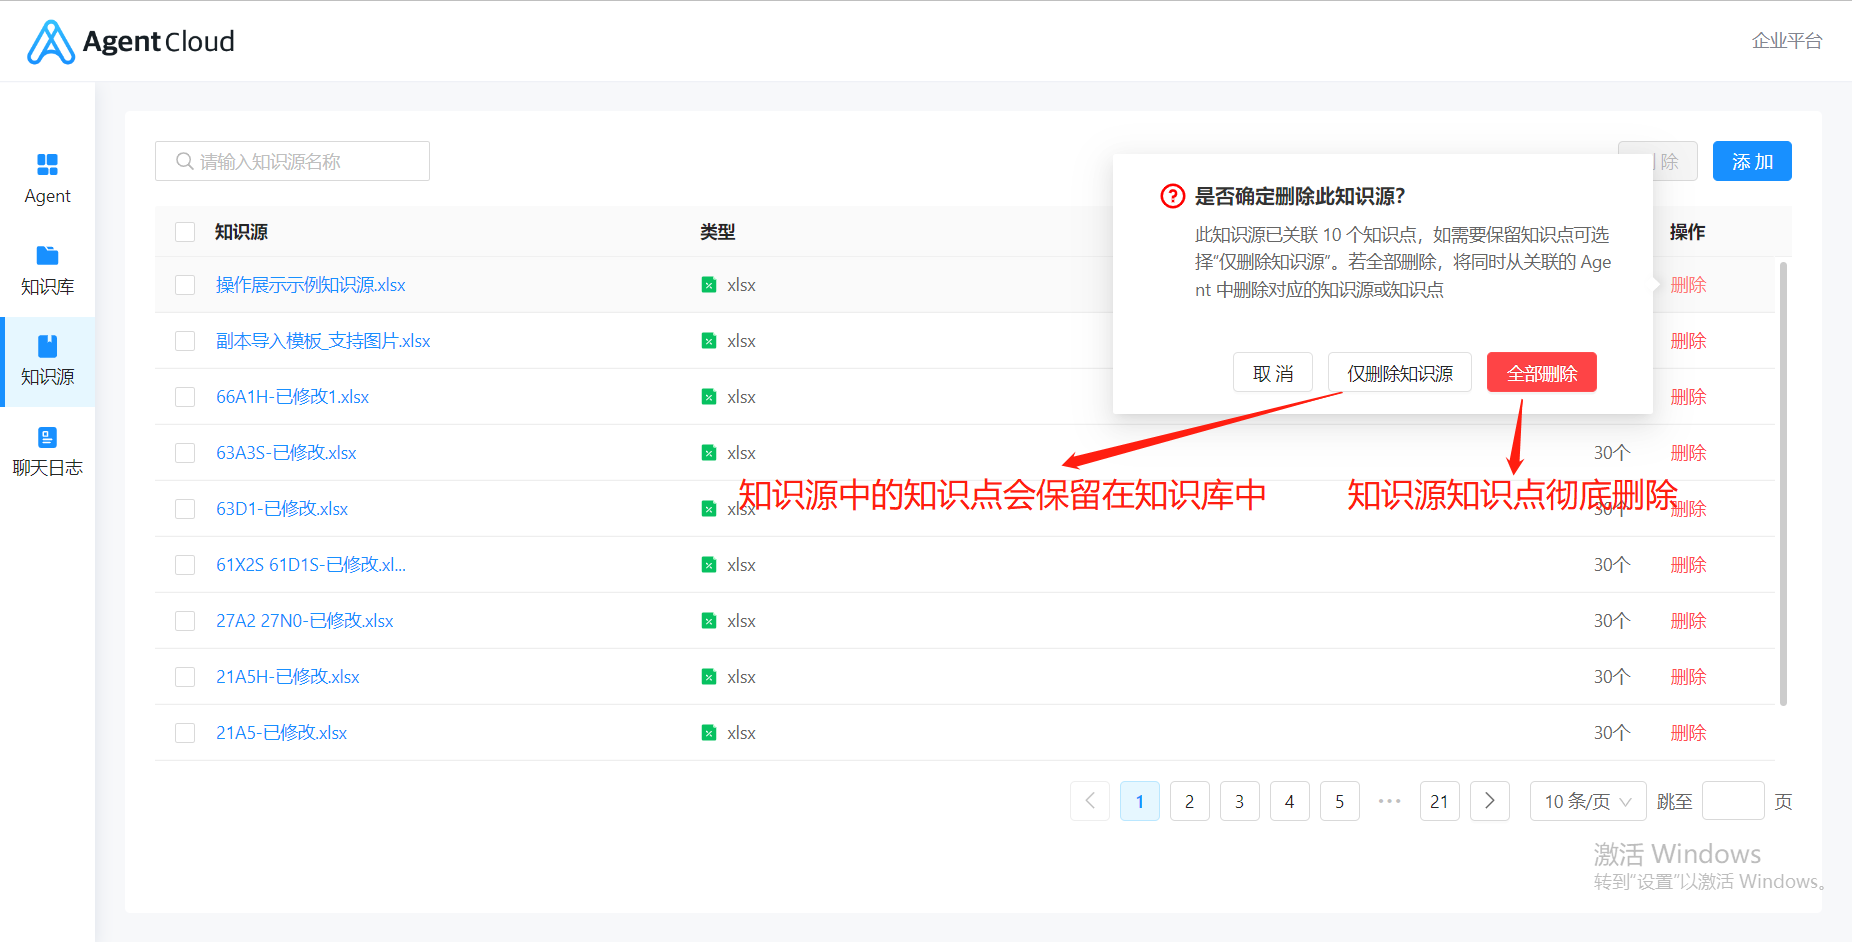The height and width of the screenshot is (942, 1852).
Task: Open 61X2S 61D1S-已修改 link
Action: pos(311,565)
